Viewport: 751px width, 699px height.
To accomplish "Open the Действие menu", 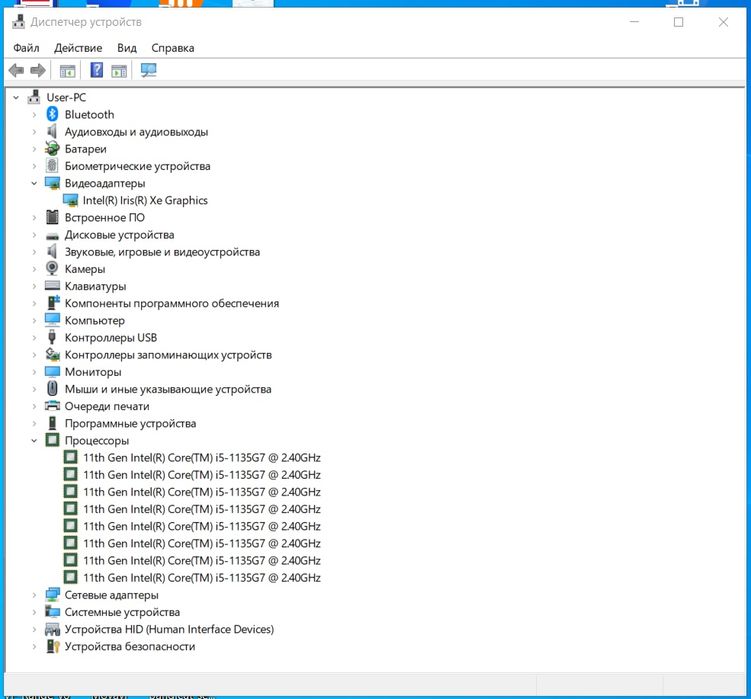I will 78,48.
